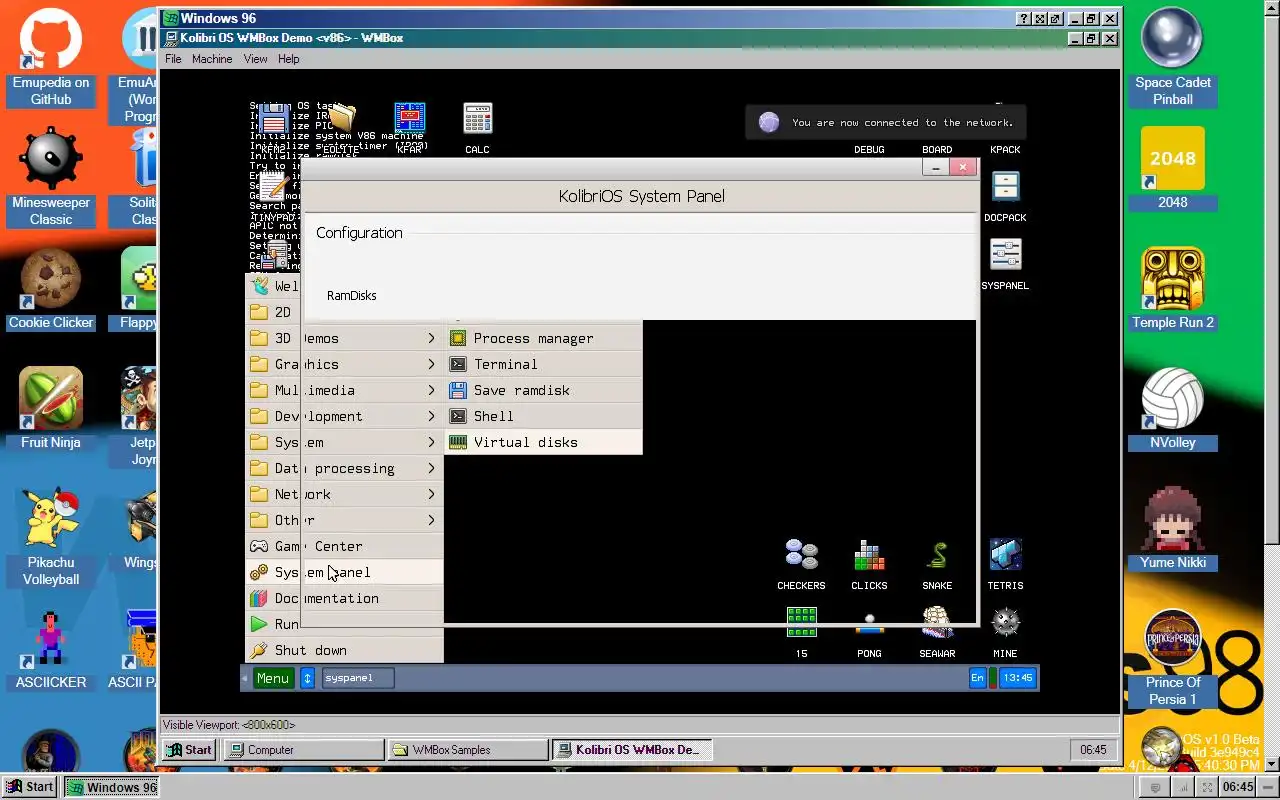Choose Shut down in Kolibri menu
1280x800 pixels.
tap(344, 650)
